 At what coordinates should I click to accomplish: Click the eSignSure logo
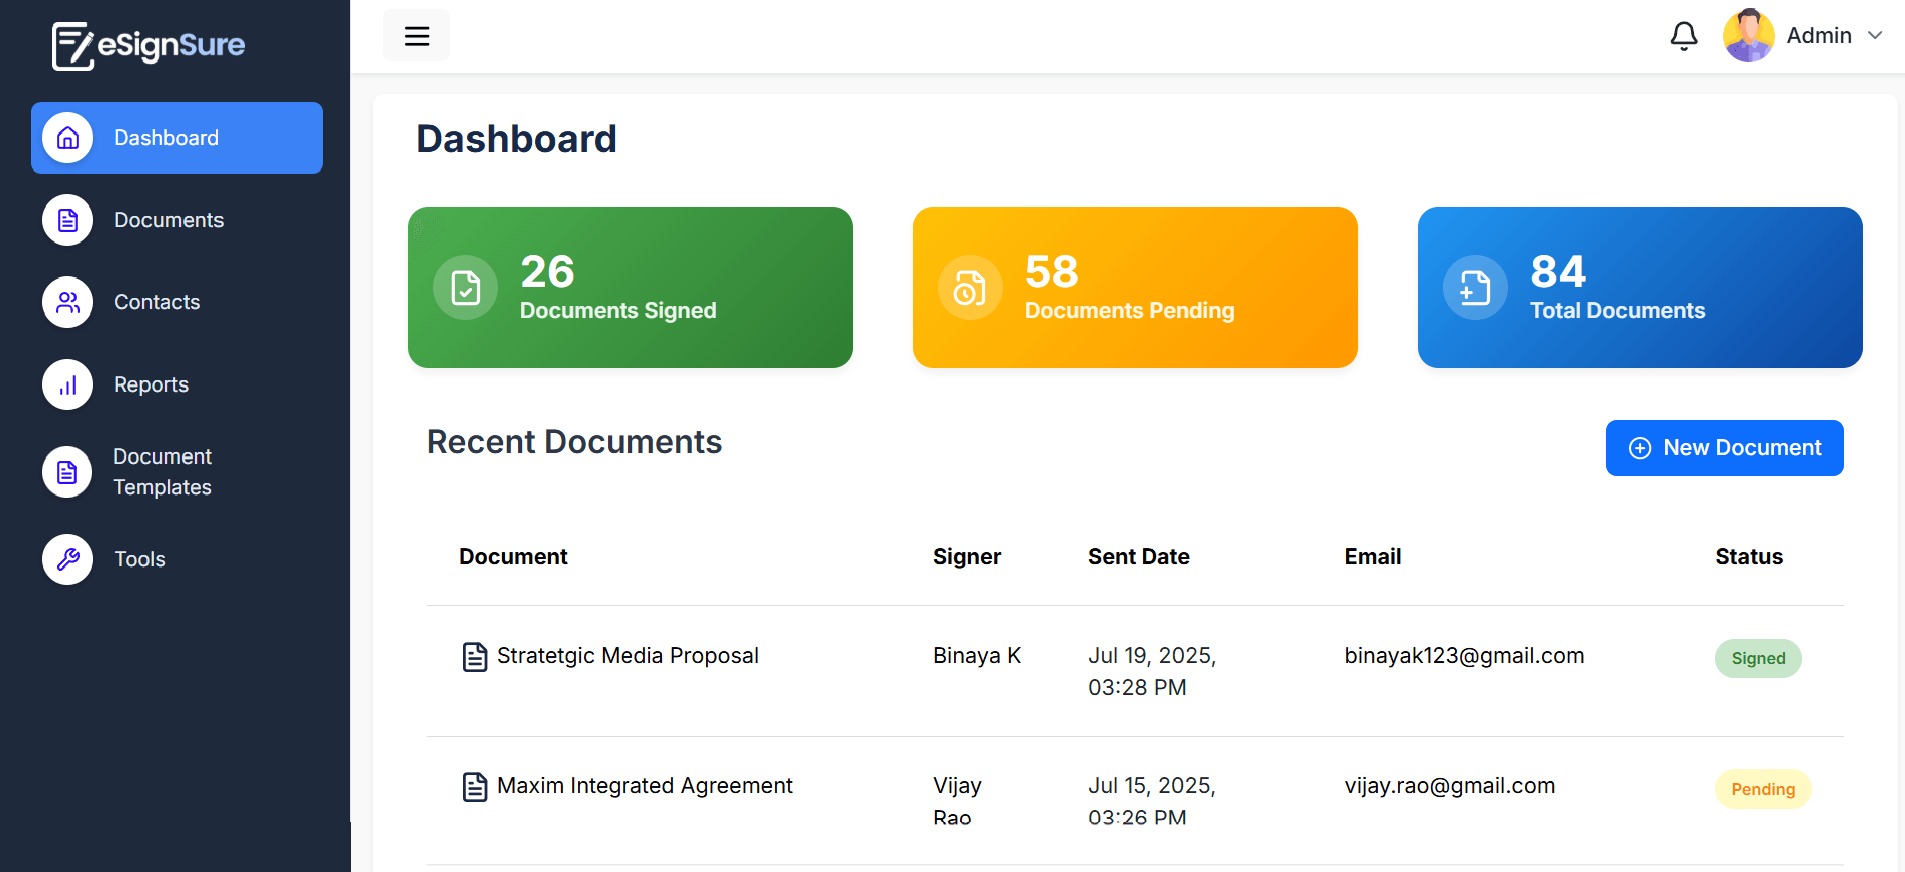coord(149,45)
